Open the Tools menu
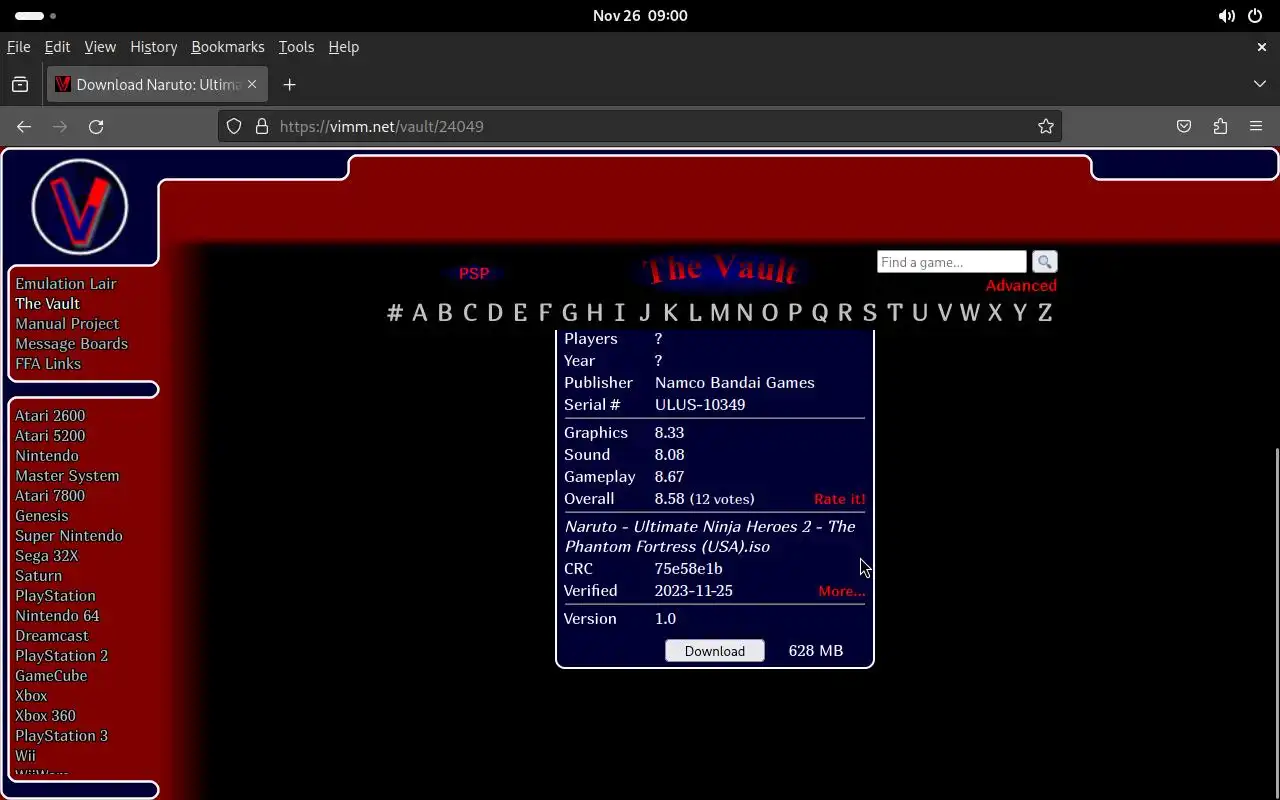This screenshot has width=1280, height=800. click(296, 47)
